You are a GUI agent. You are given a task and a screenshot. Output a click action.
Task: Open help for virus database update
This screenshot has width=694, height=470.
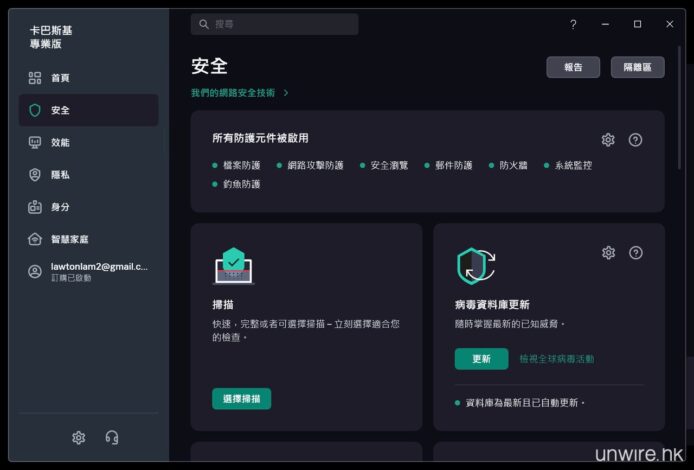coord(635,253)
